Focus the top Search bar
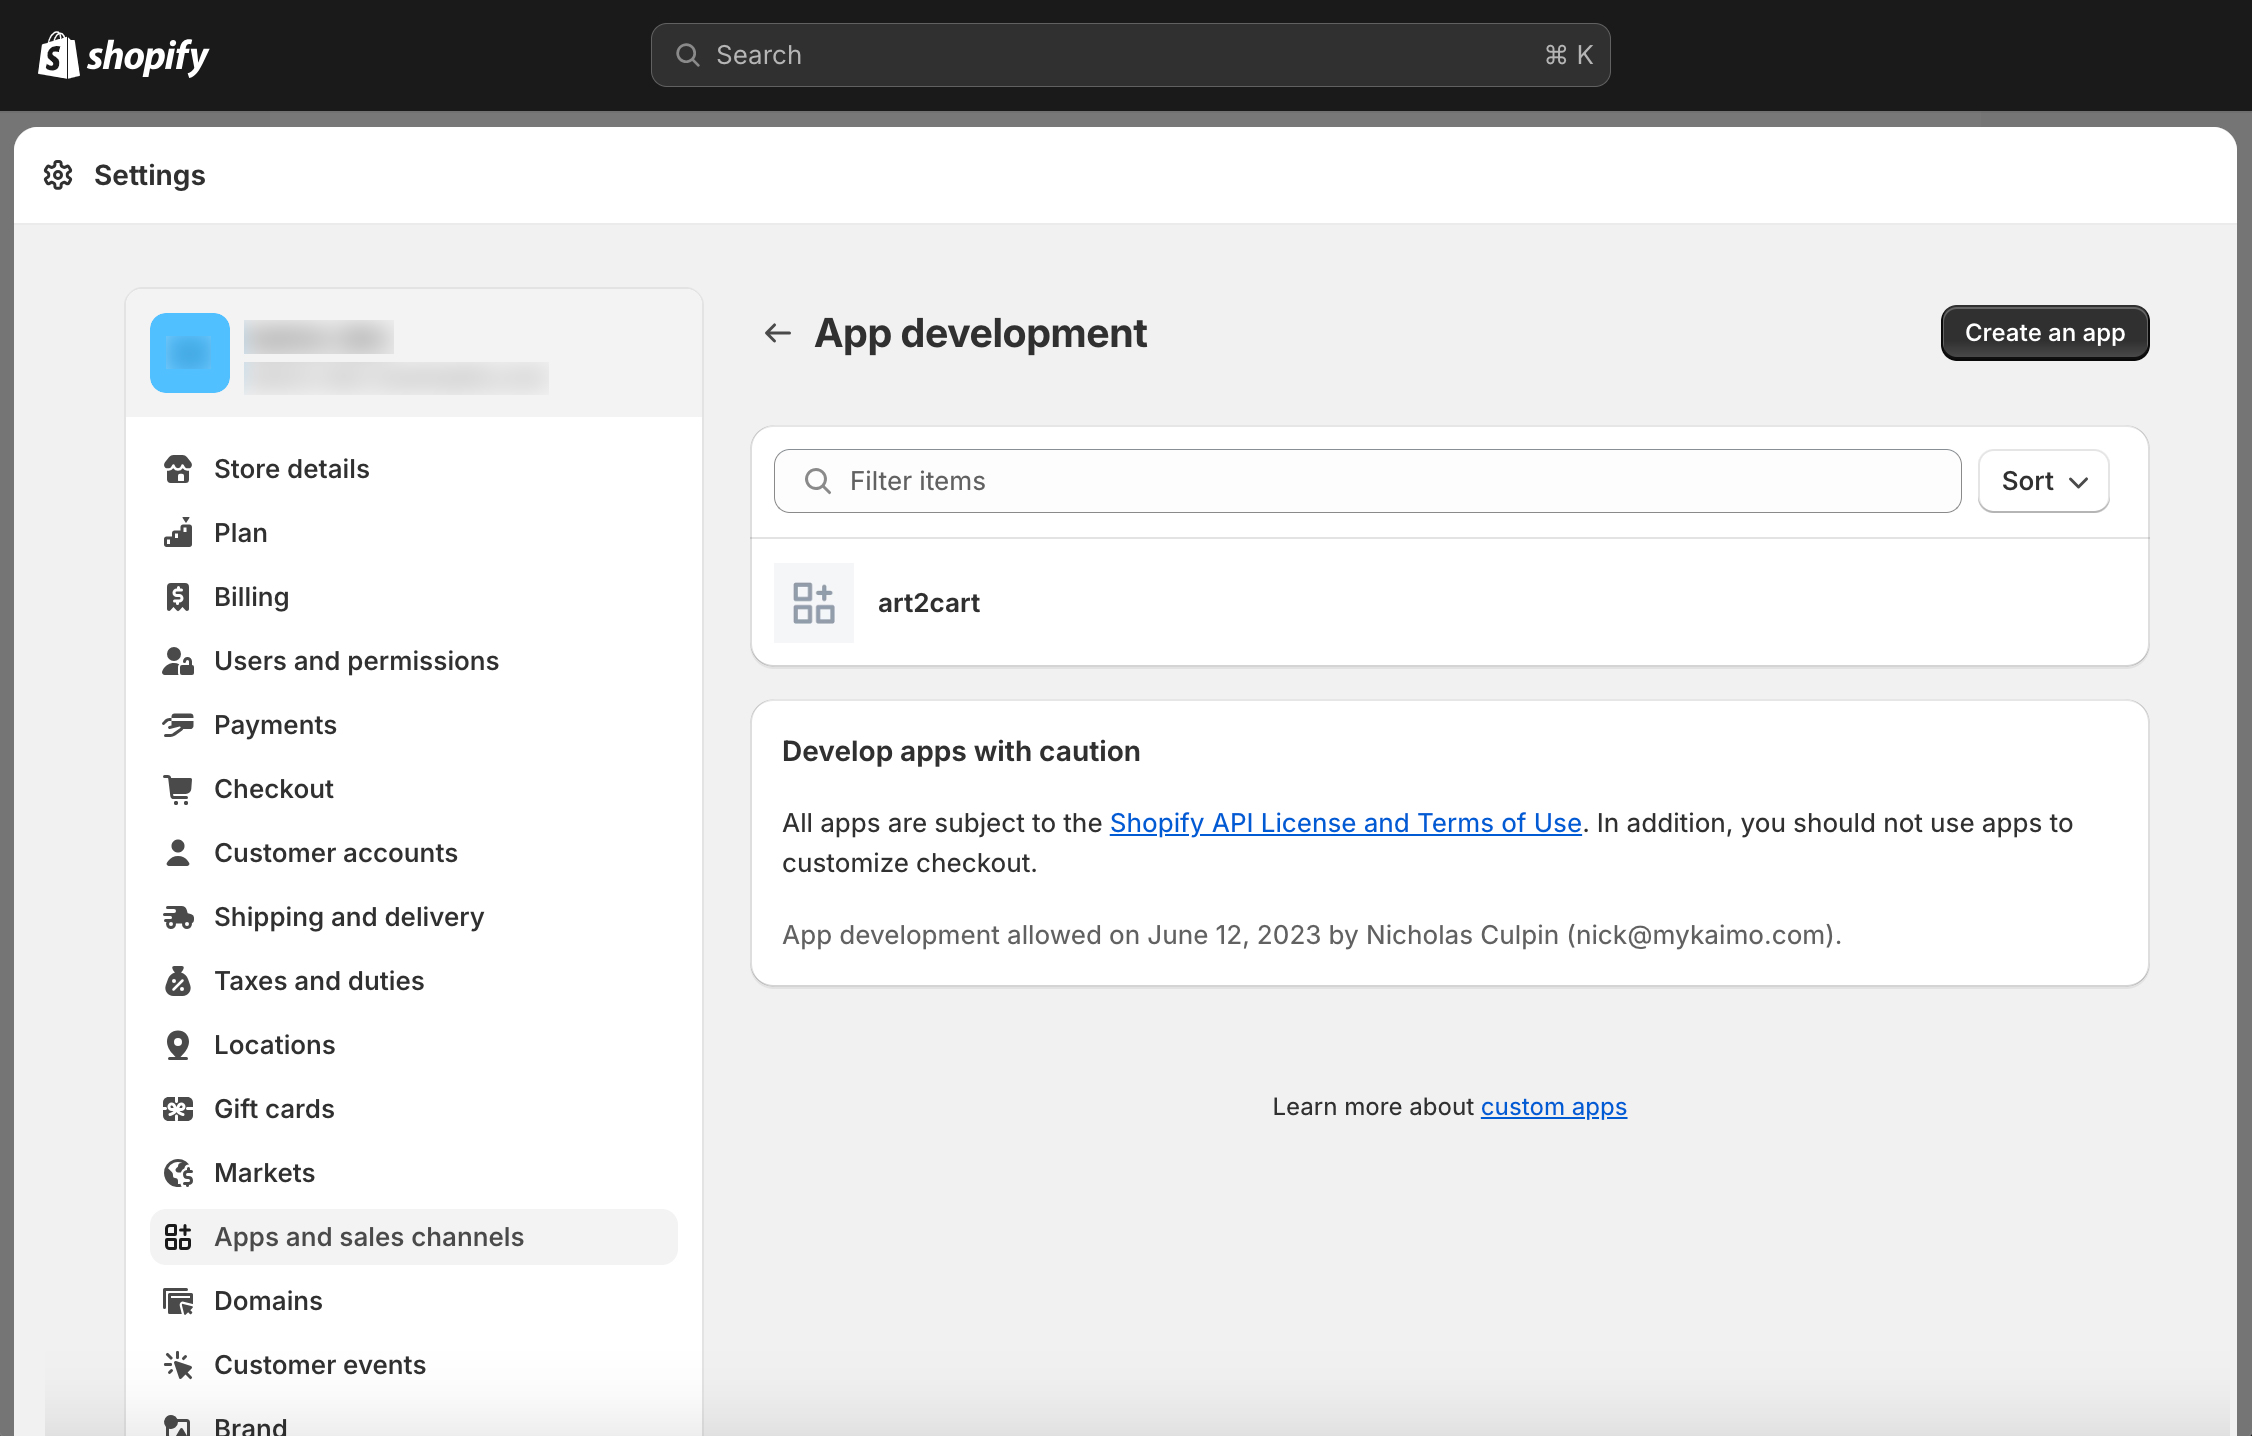This screenshot has width=2252, height=1436. tap(1130, 55)
